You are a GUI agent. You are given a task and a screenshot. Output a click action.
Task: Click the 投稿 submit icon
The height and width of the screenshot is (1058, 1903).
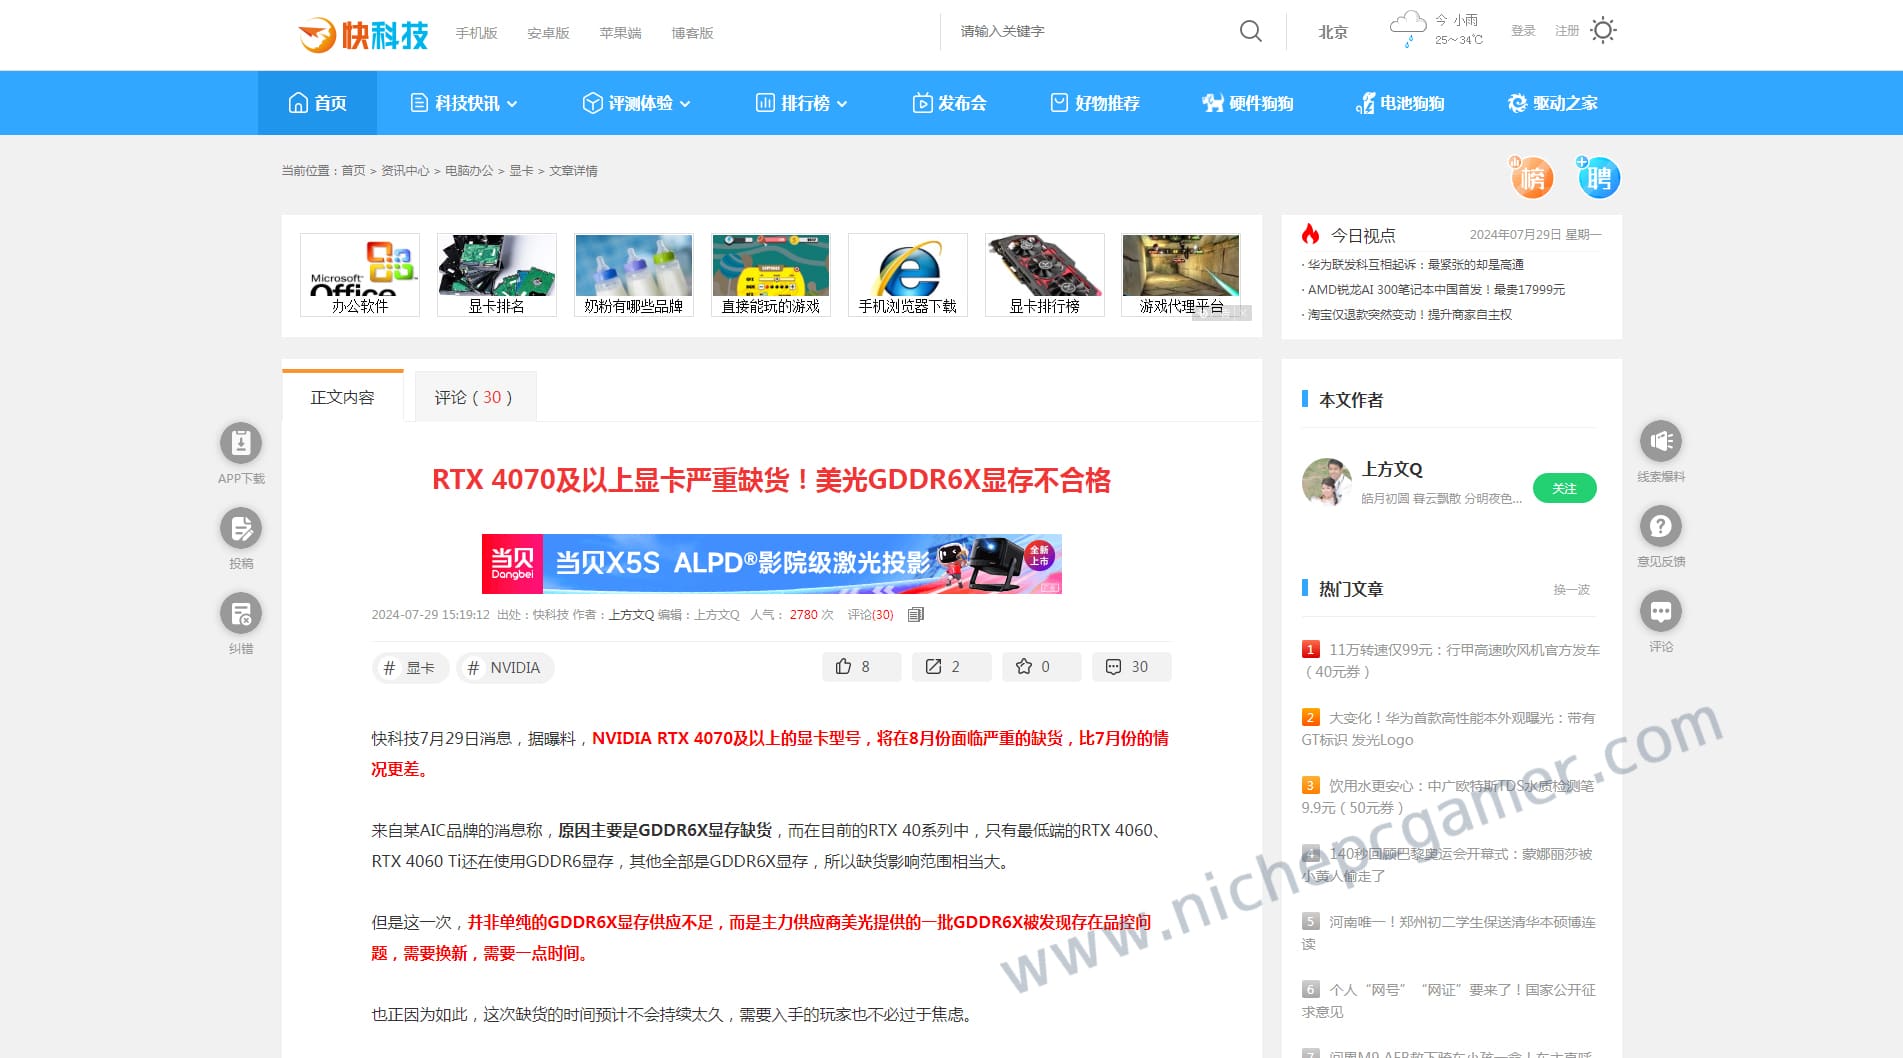(241, 528)
